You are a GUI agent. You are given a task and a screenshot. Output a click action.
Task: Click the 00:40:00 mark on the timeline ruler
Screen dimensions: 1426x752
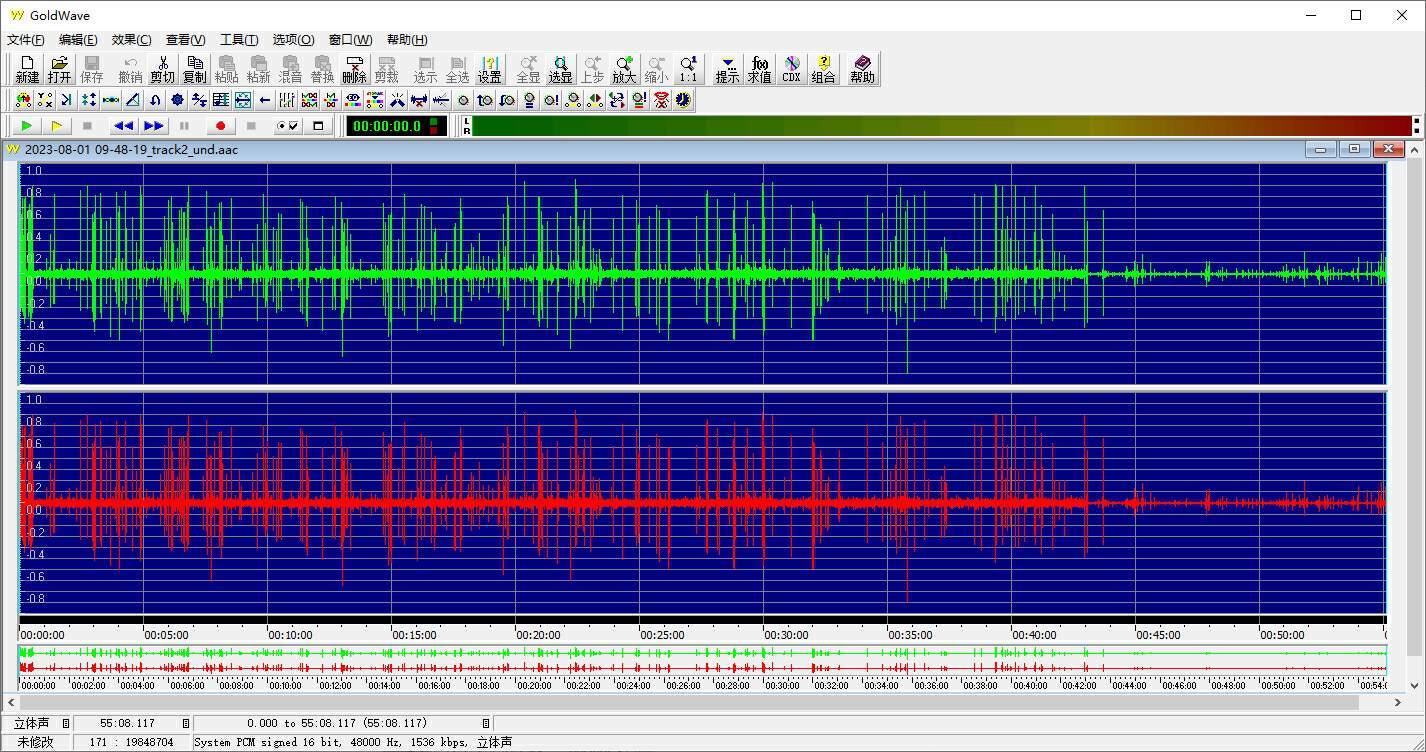1034,634
